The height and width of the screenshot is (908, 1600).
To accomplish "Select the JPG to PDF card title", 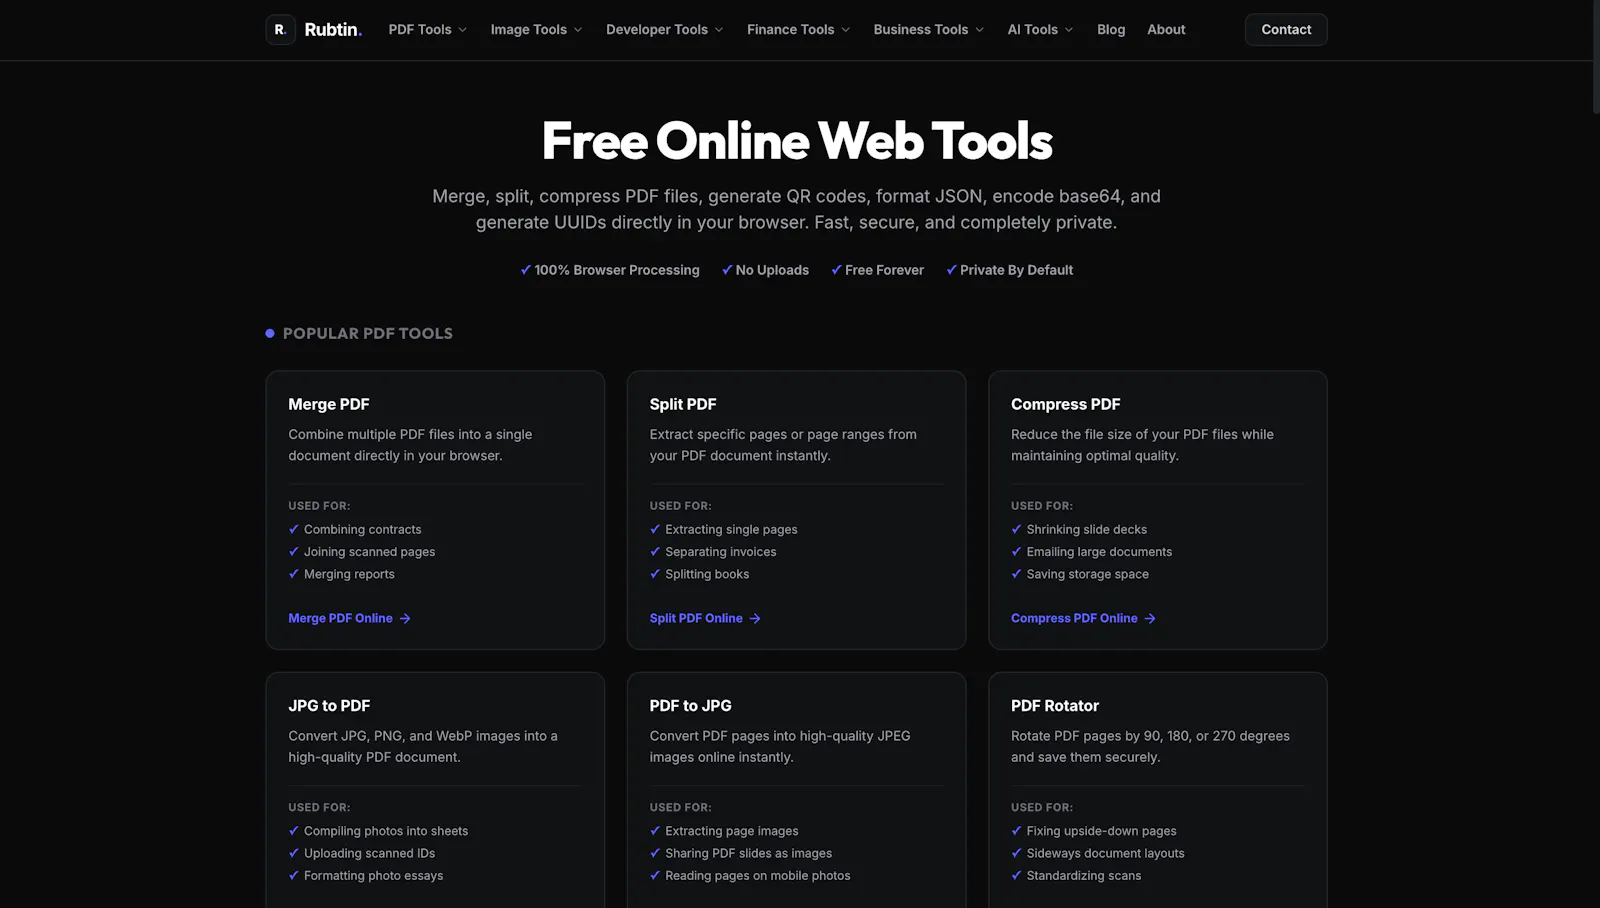I will [x=329, y=706].
